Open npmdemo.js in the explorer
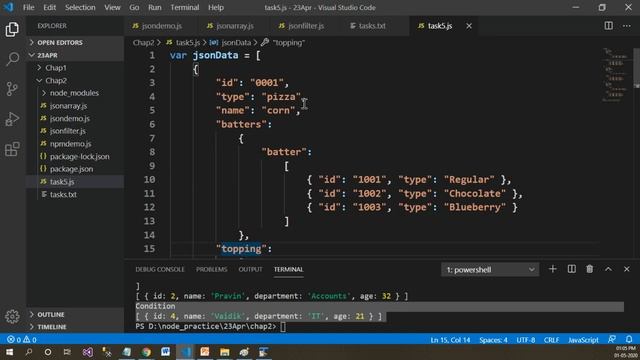This screenshot has width=640, height=360. point(70,144)
